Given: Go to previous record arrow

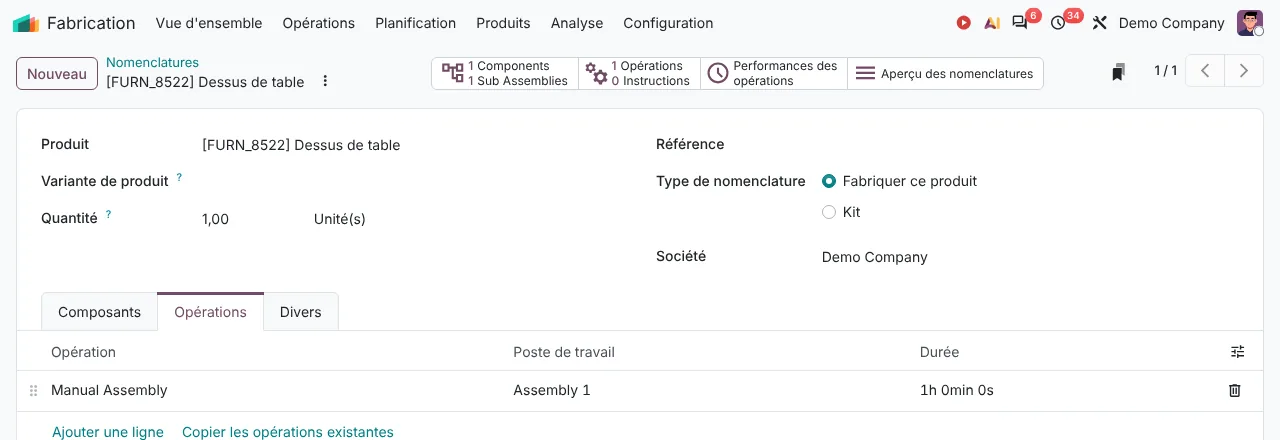Looking at the screenshot, I should pos(1206,71).
